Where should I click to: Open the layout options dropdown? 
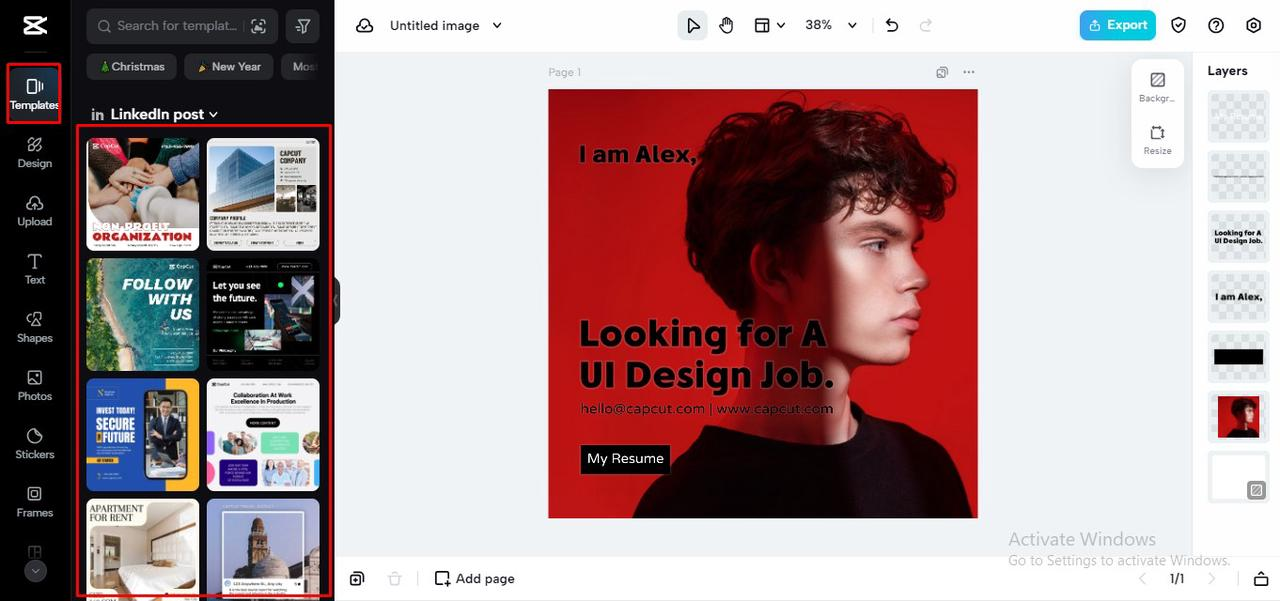click(769, 25)
